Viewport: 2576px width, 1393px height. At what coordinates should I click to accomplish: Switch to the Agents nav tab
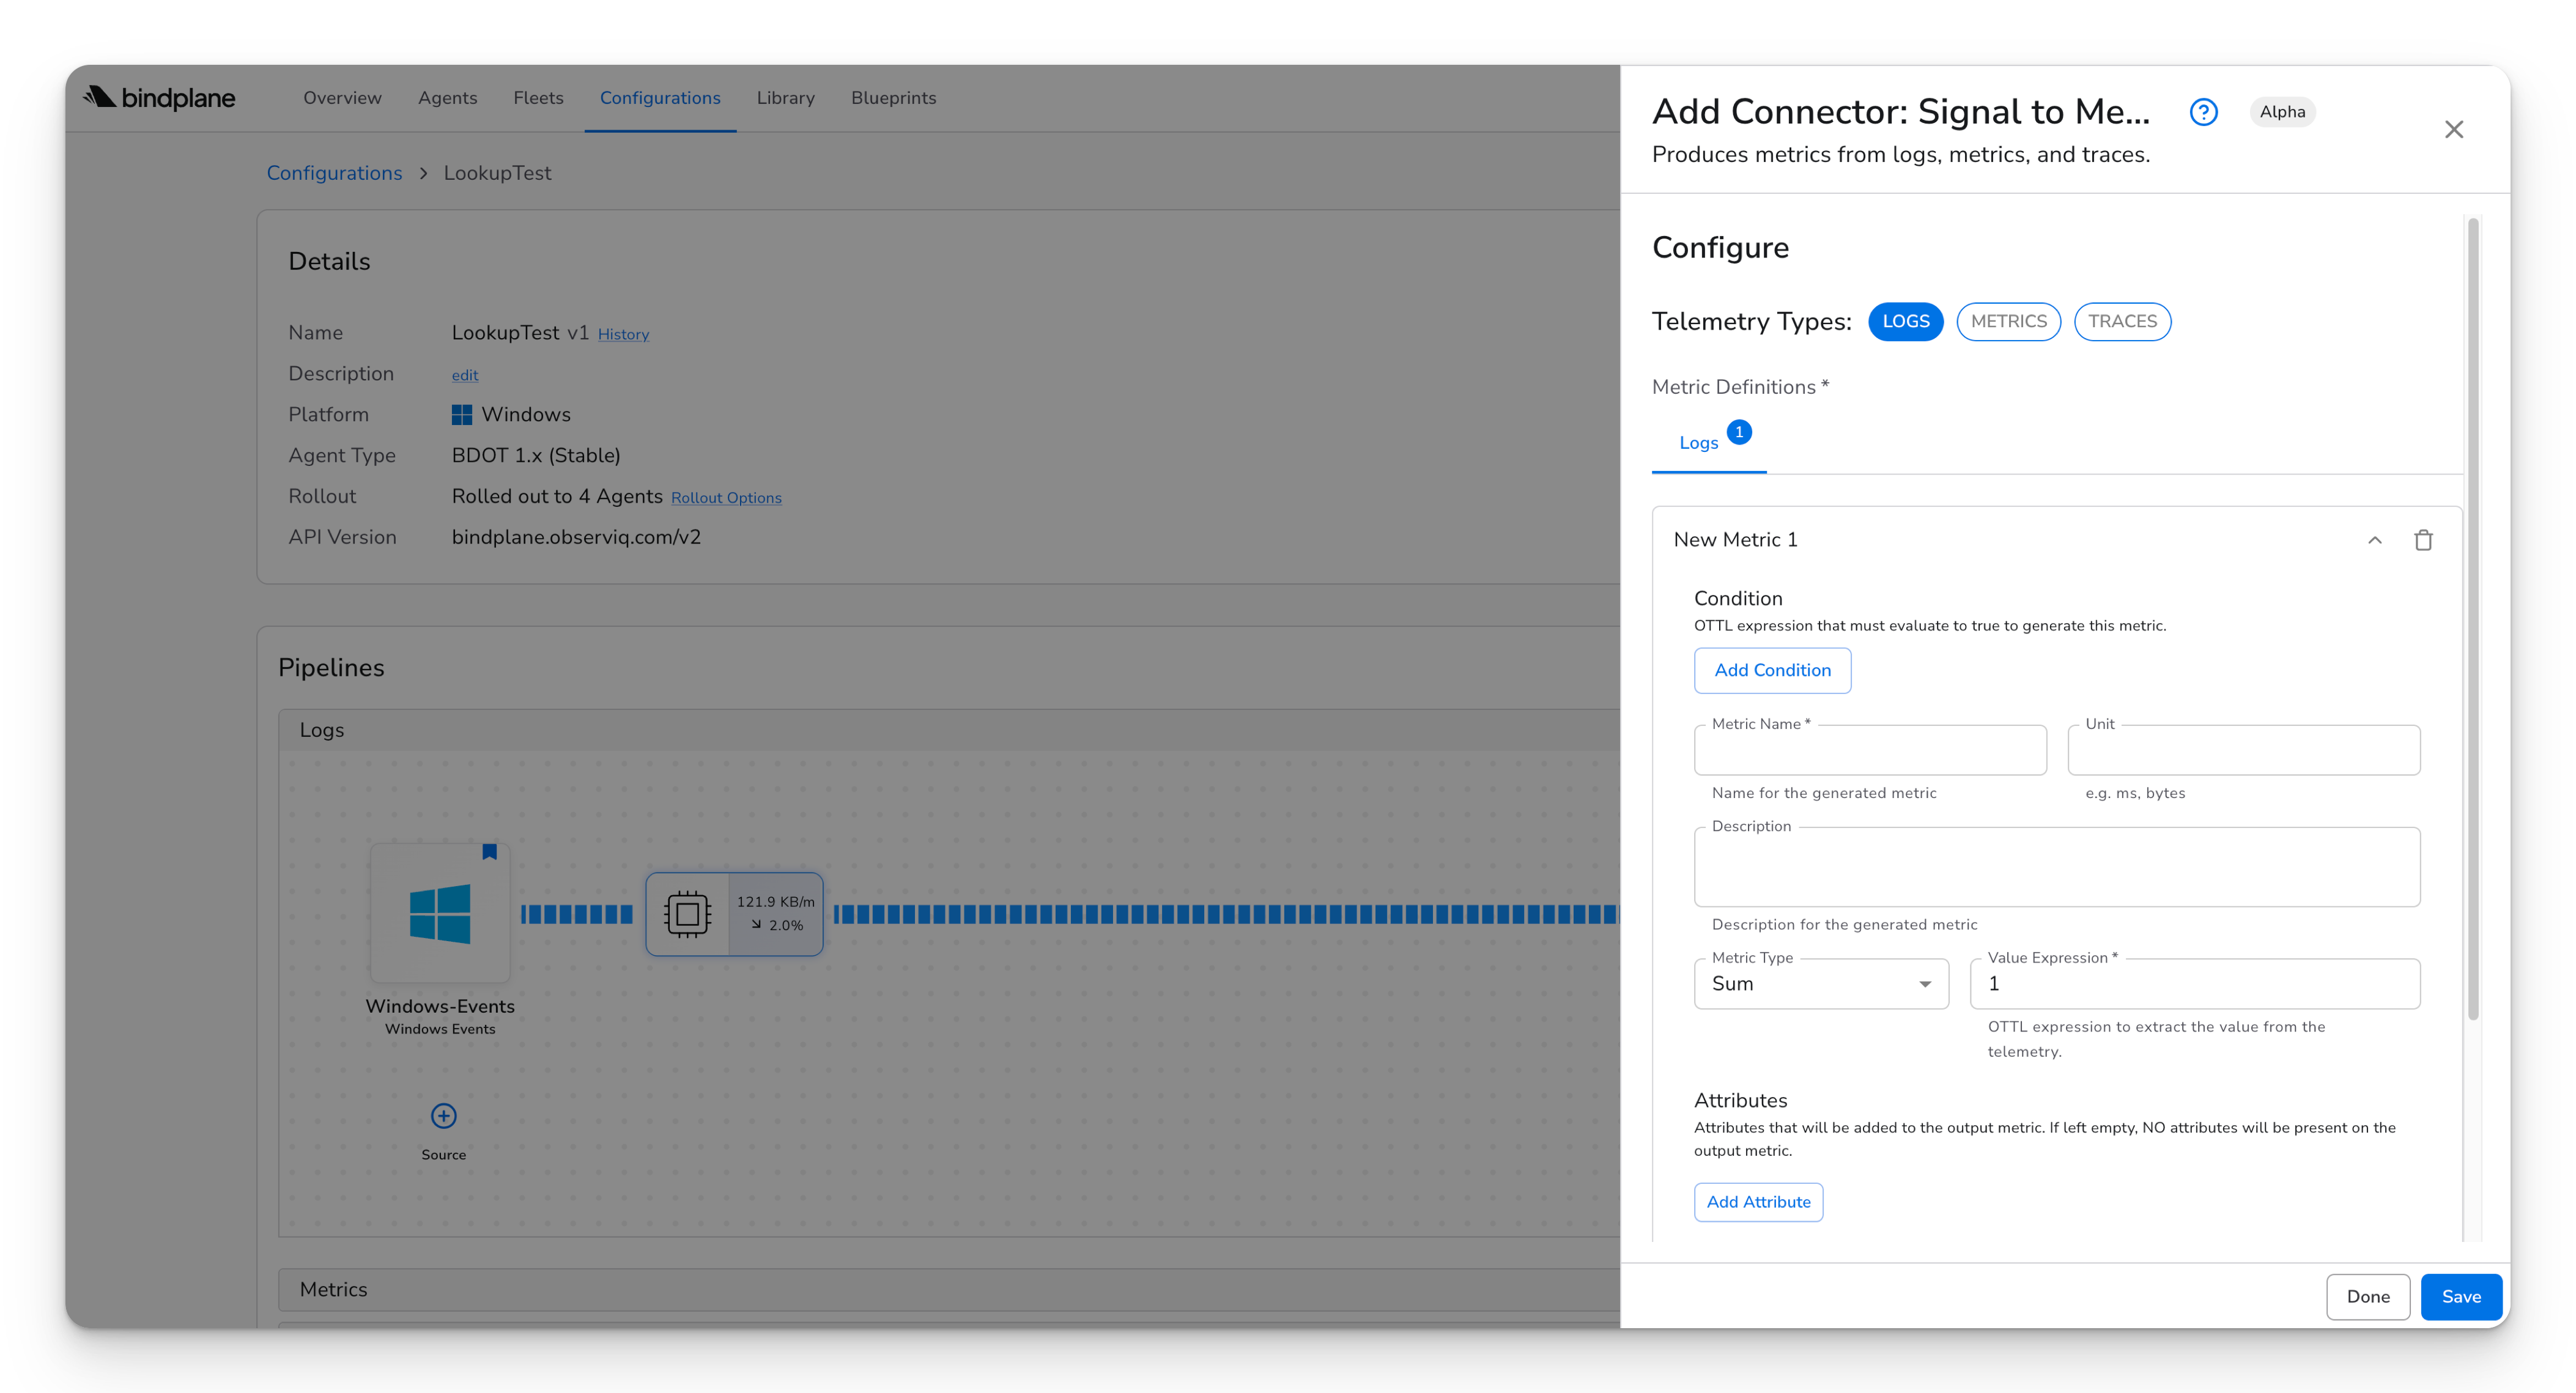point(447,98)
